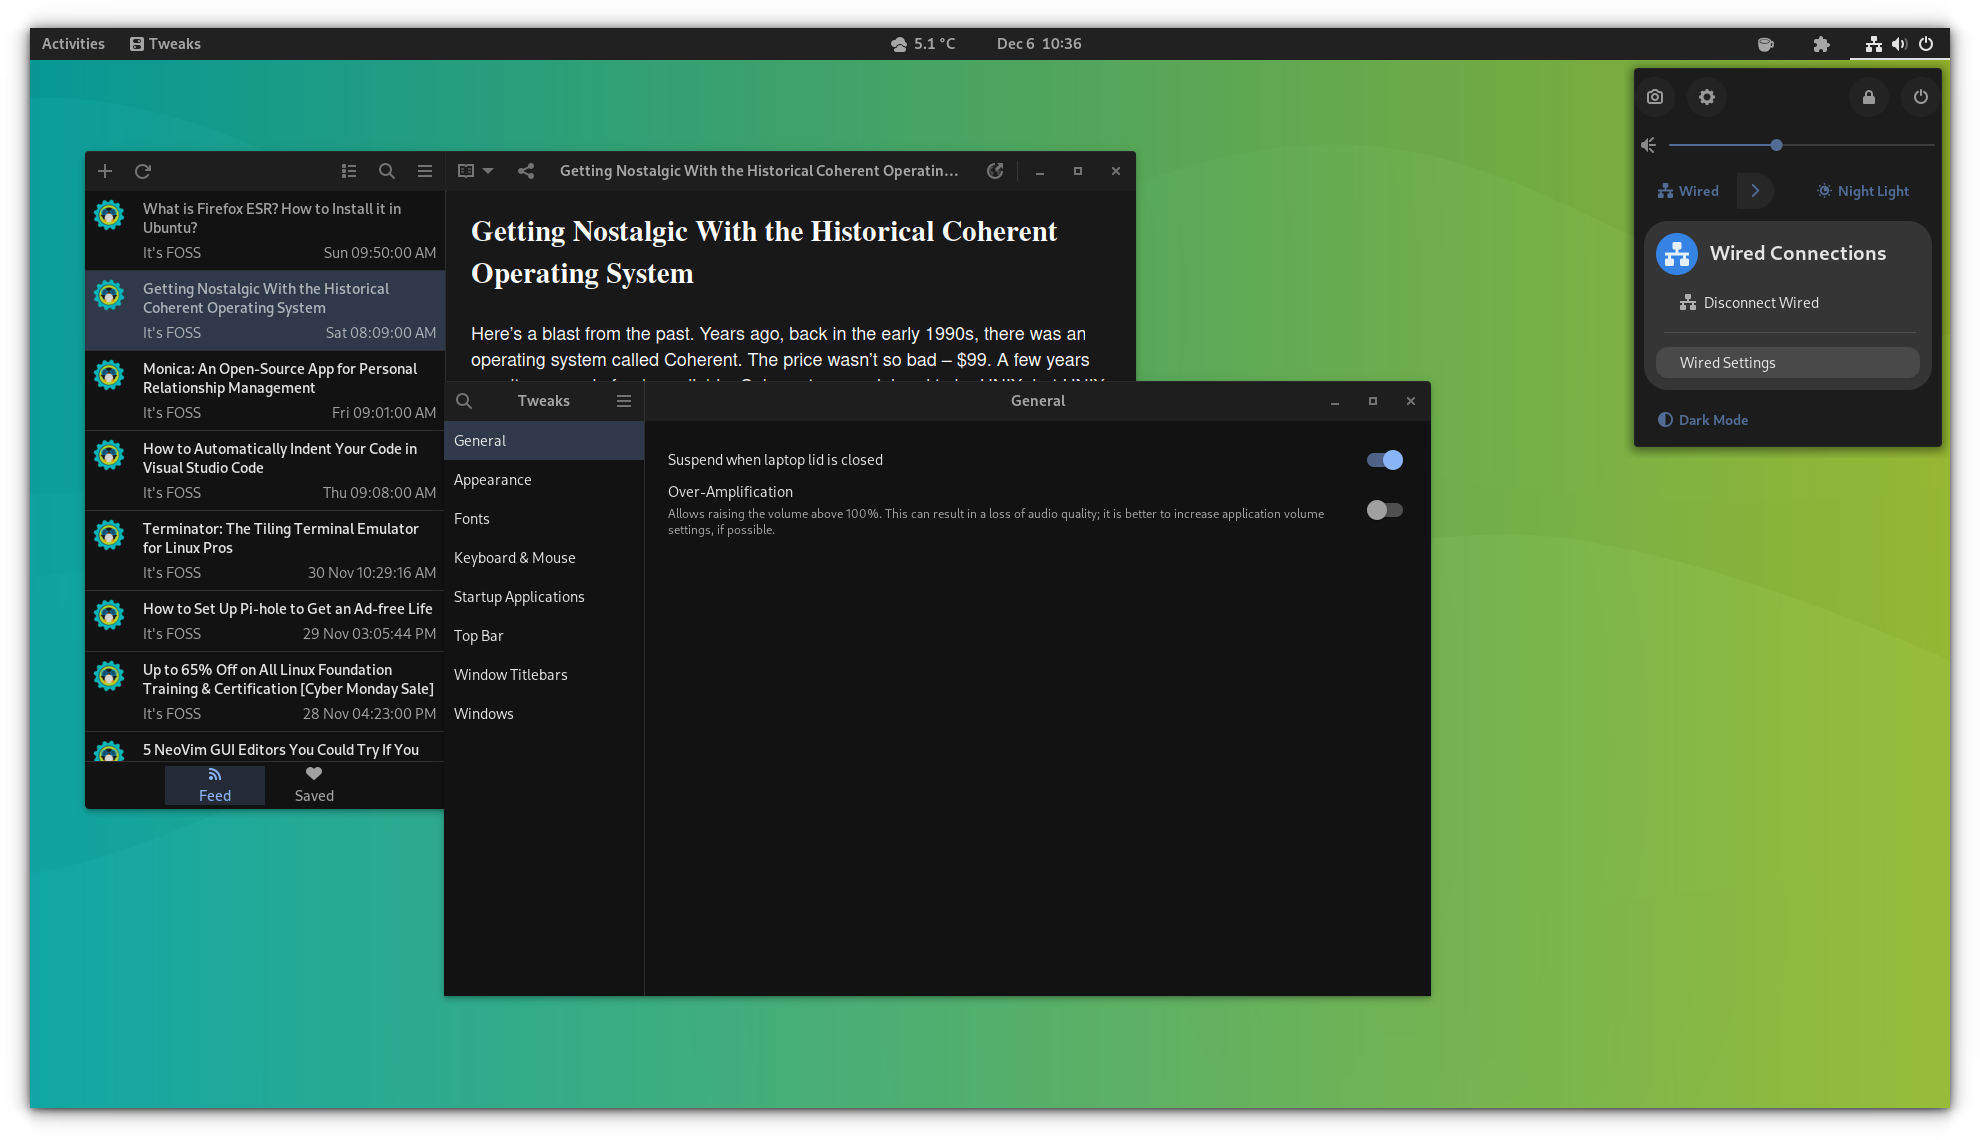Take a screenshot from quick settings
The height and width of the screenshot is (1140, 1980).
[1655, 97]
